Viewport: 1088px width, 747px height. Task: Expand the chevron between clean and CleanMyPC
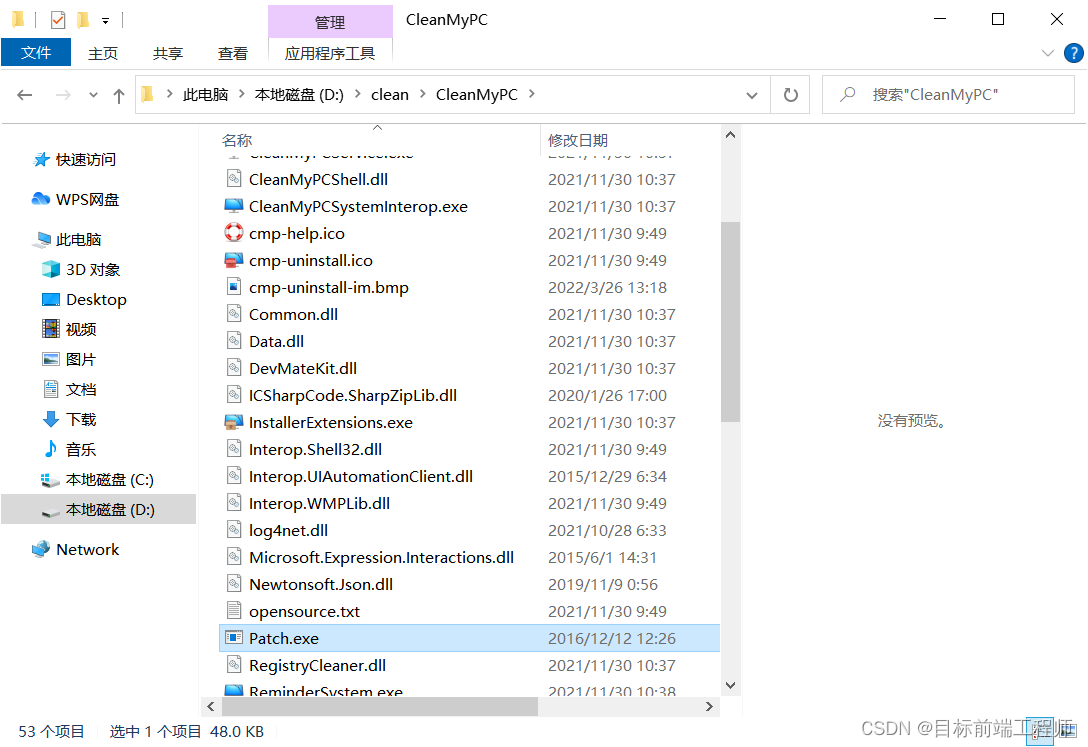[423, 94]
